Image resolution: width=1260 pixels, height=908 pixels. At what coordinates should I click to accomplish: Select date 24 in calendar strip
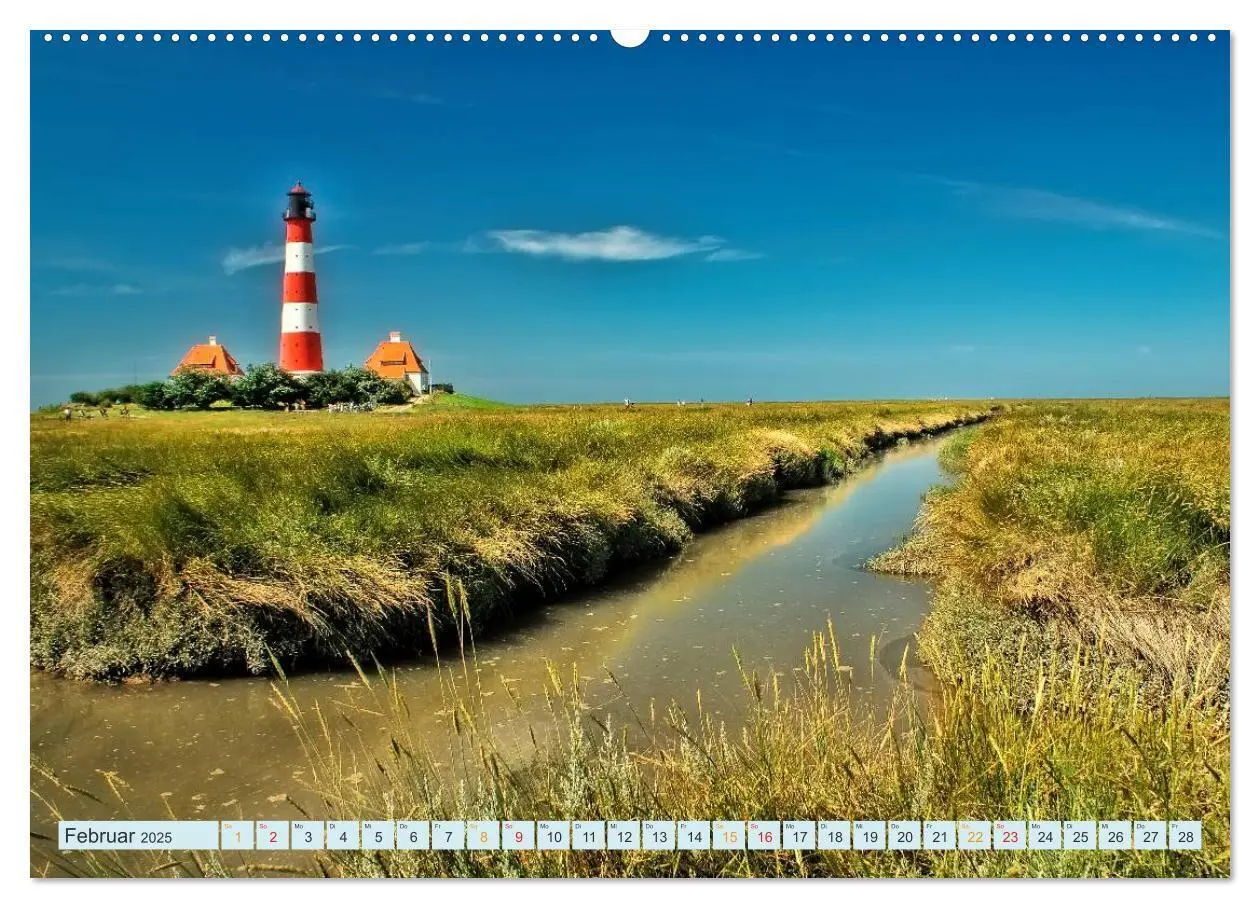point(1044,836)
